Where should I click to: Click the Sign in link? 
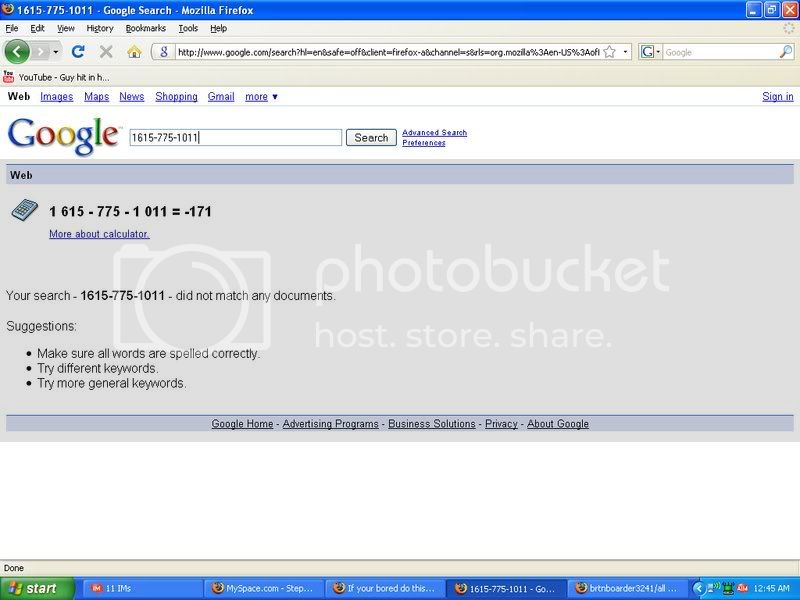pos(778,96)
